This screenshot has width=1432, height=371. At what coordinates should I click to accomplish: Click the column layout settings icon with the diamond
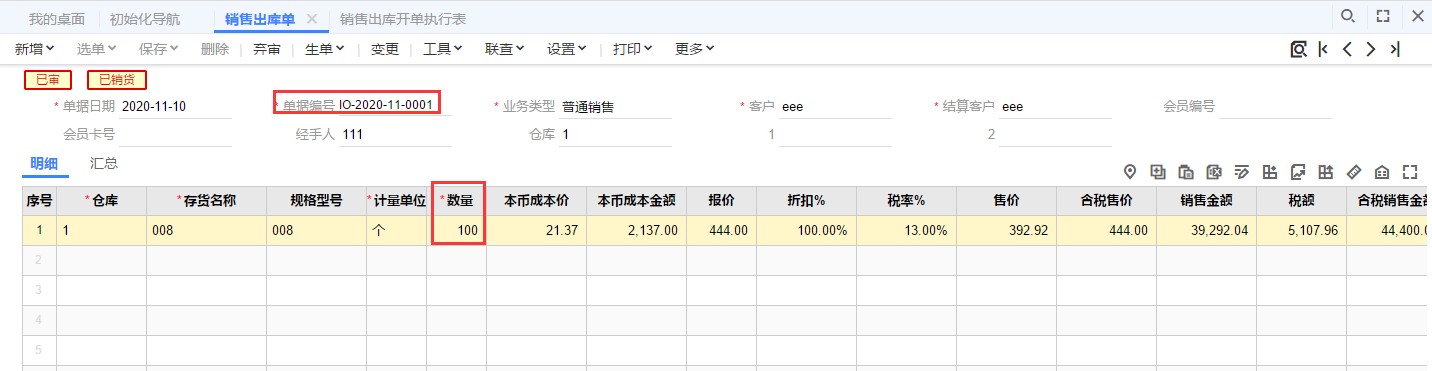1271,171
